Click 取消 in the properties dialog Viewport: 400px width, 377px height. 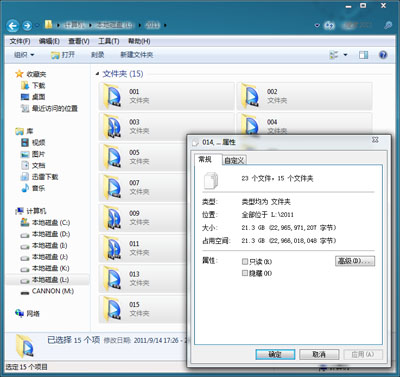click(319, 354)
